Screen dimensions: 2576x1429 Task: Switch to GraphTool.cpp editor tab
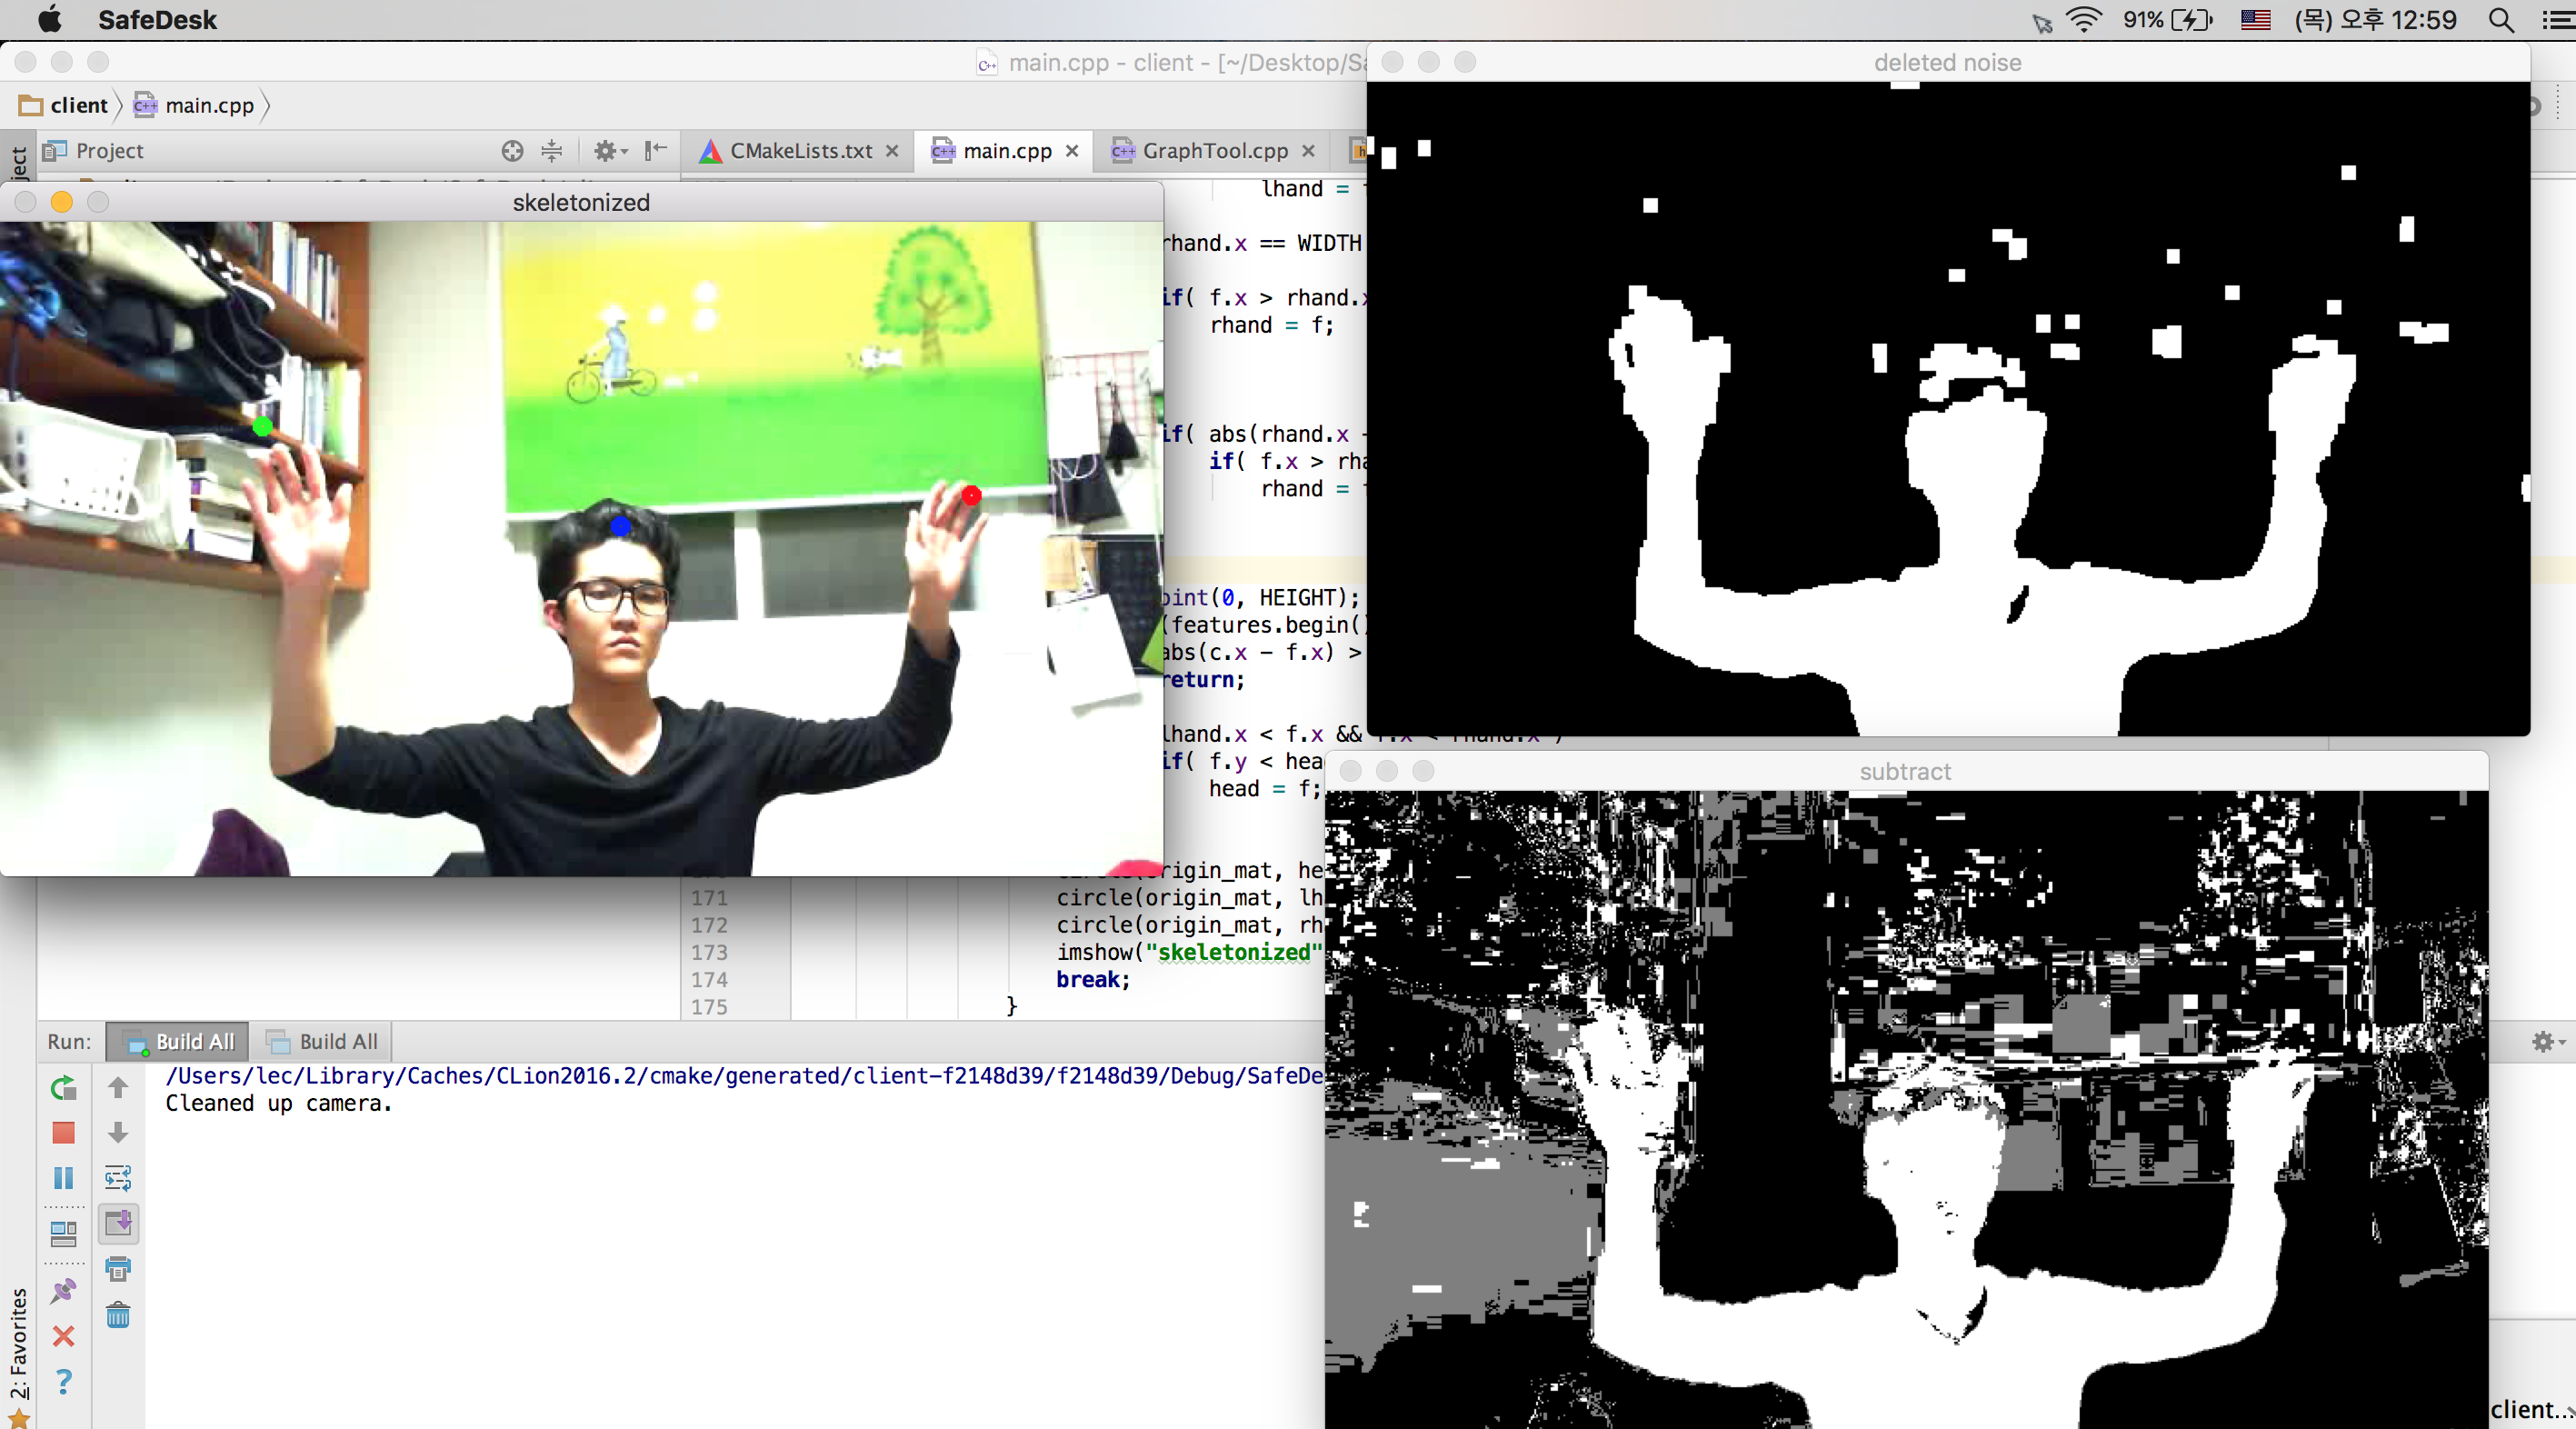click(1214, 151)
